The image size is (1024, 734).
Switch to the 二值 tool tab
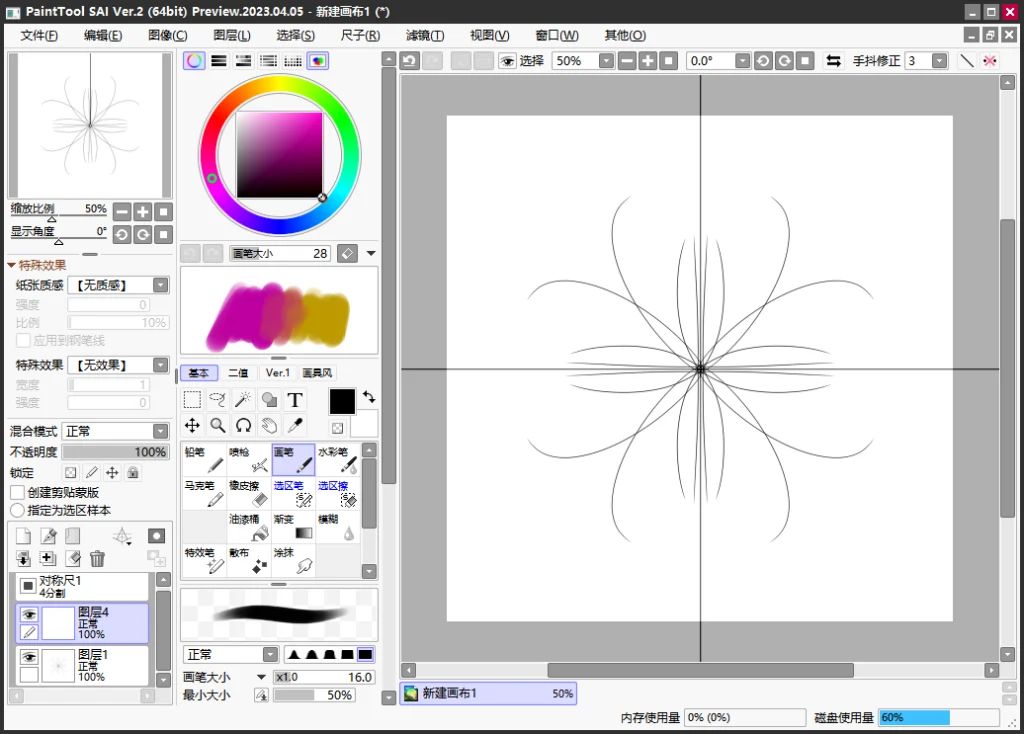(238, 373)
